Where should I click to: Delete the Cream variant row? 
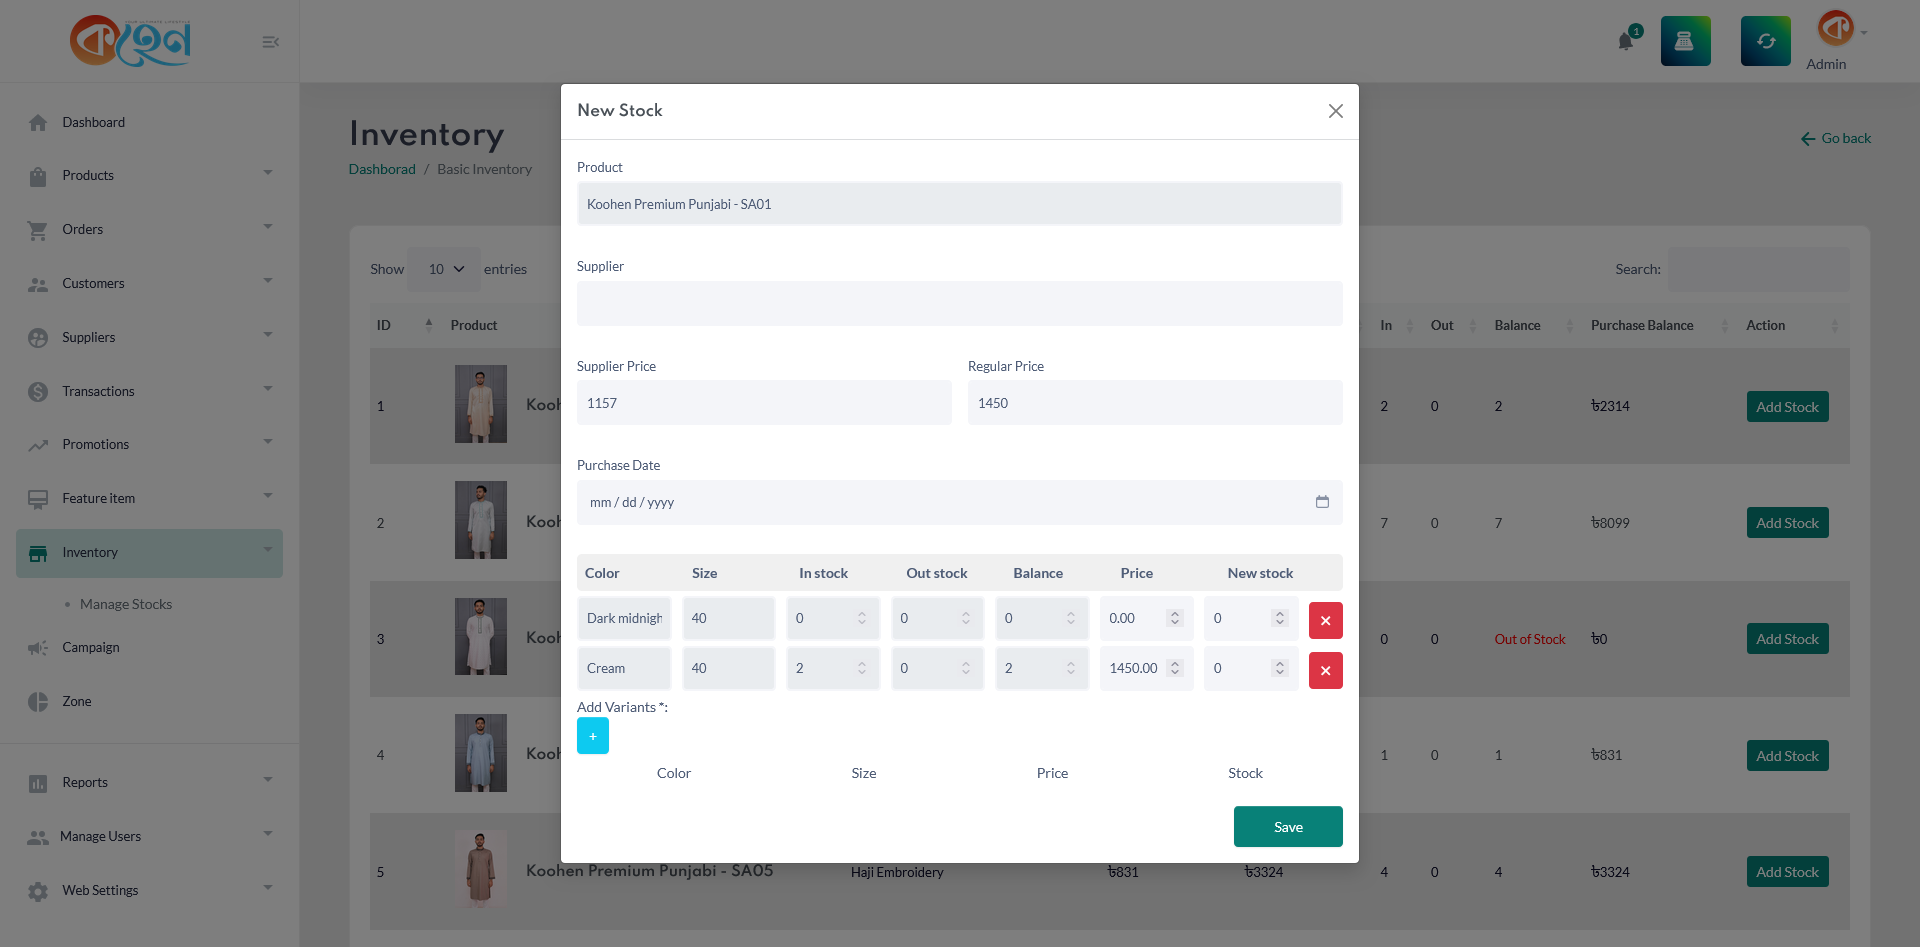click(1325, 670)
